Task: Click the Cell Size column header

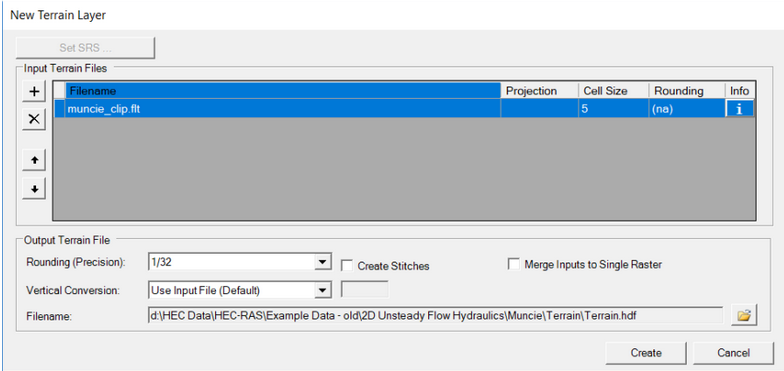Action: 614,90
